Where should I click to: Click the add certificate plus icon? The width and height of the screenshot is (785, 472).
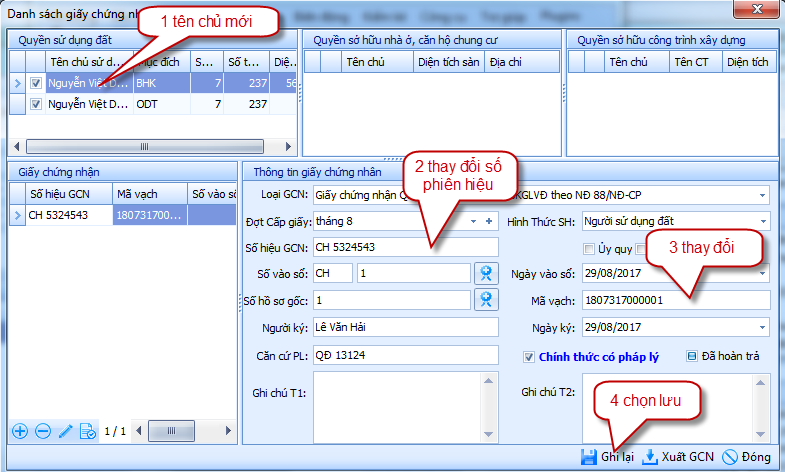[x=19, y=432]
